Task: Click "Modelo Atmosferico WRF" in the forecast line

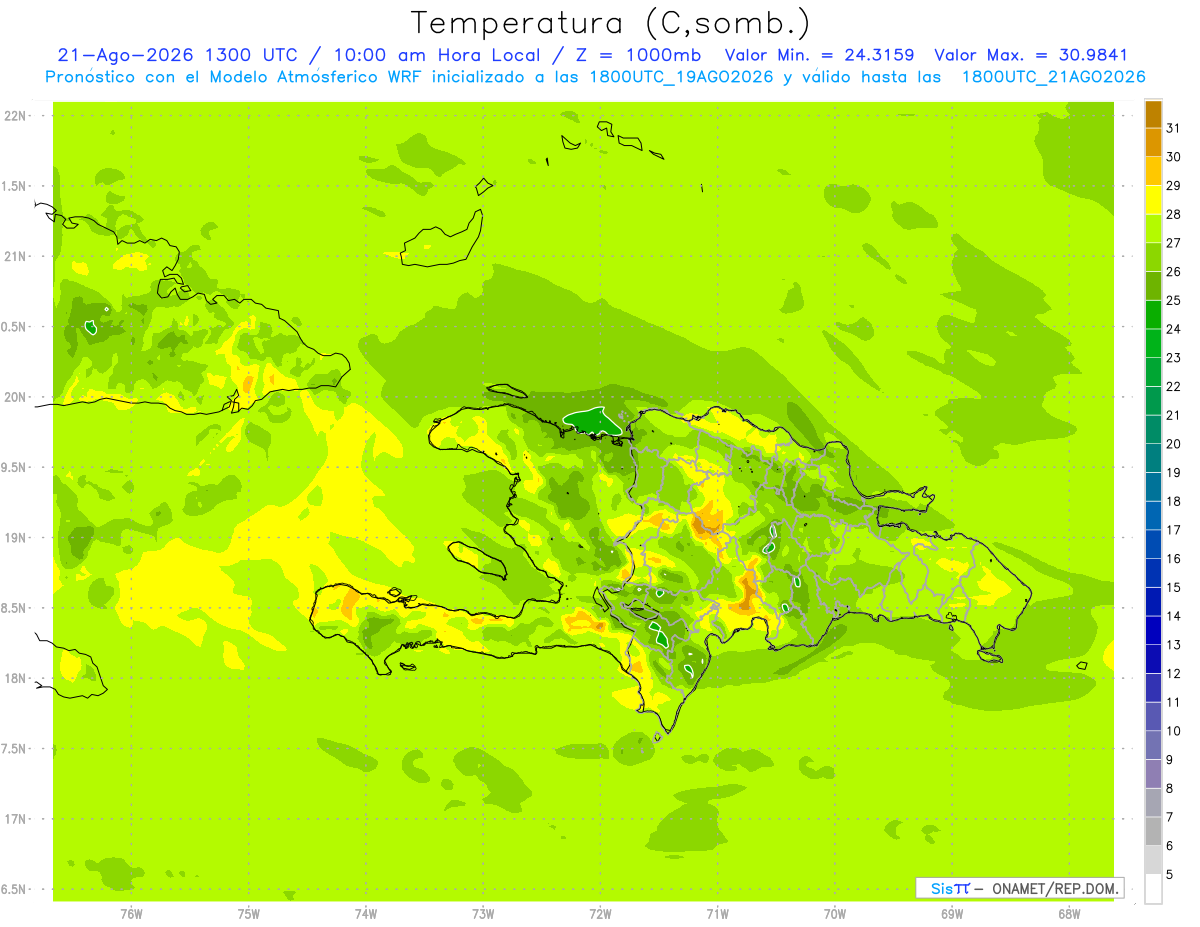Action: (x=301, y=77)
